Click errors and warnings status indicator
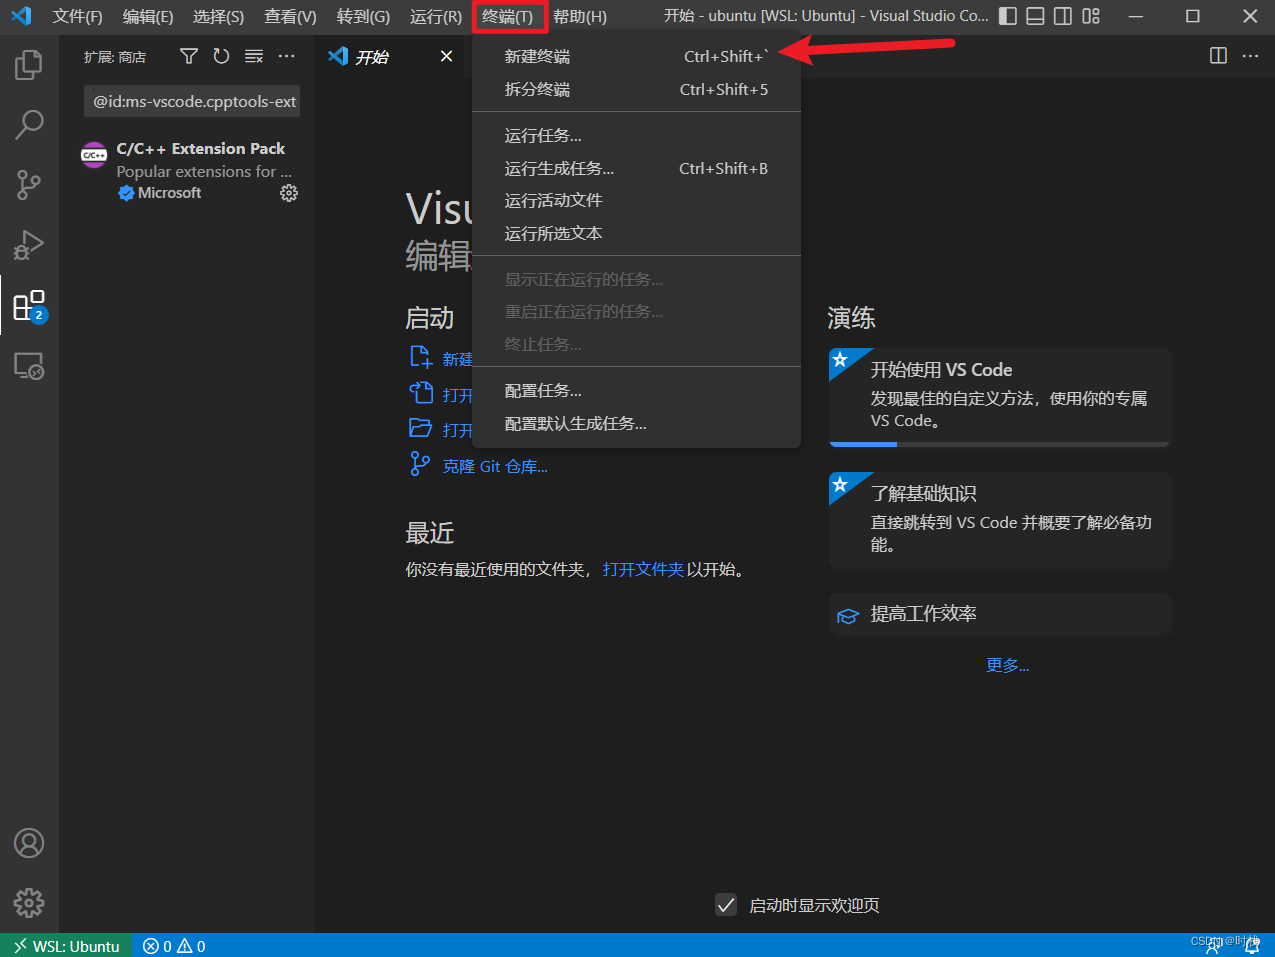Viewport: 1275px width, 957px height. pyautogui.click(x=174, y=946)
